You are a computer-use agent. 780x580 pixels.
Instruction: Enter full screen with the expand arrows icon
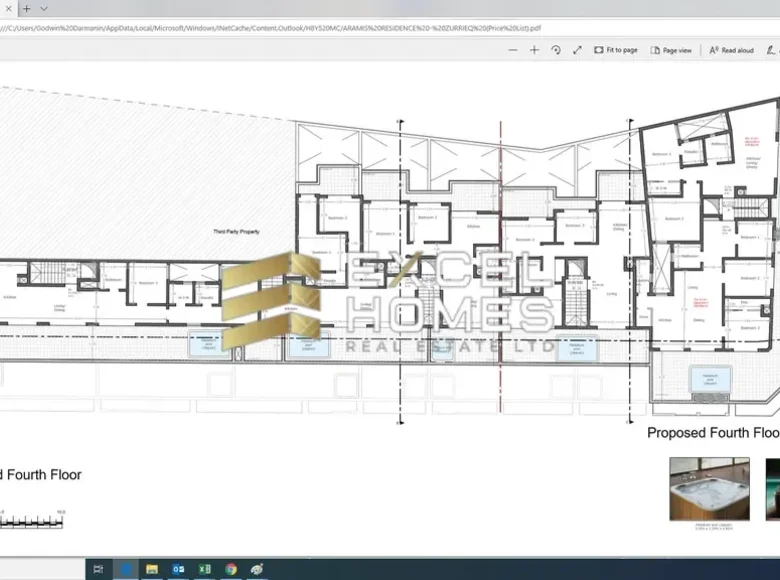click(x=577, y=50)
